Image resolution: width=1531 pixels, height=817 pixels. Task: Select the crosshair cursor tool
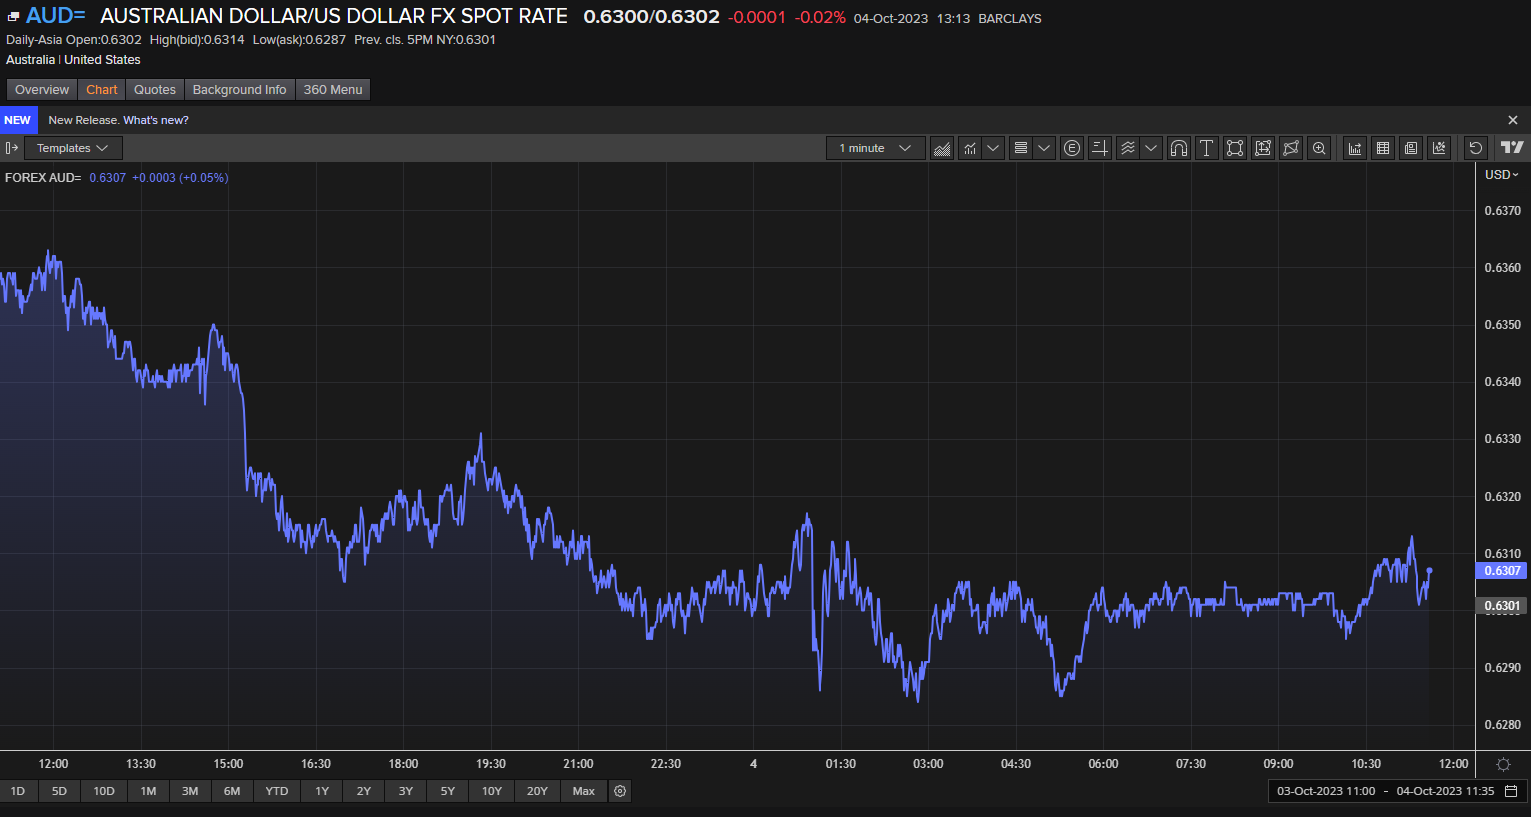coord(1100,148)
